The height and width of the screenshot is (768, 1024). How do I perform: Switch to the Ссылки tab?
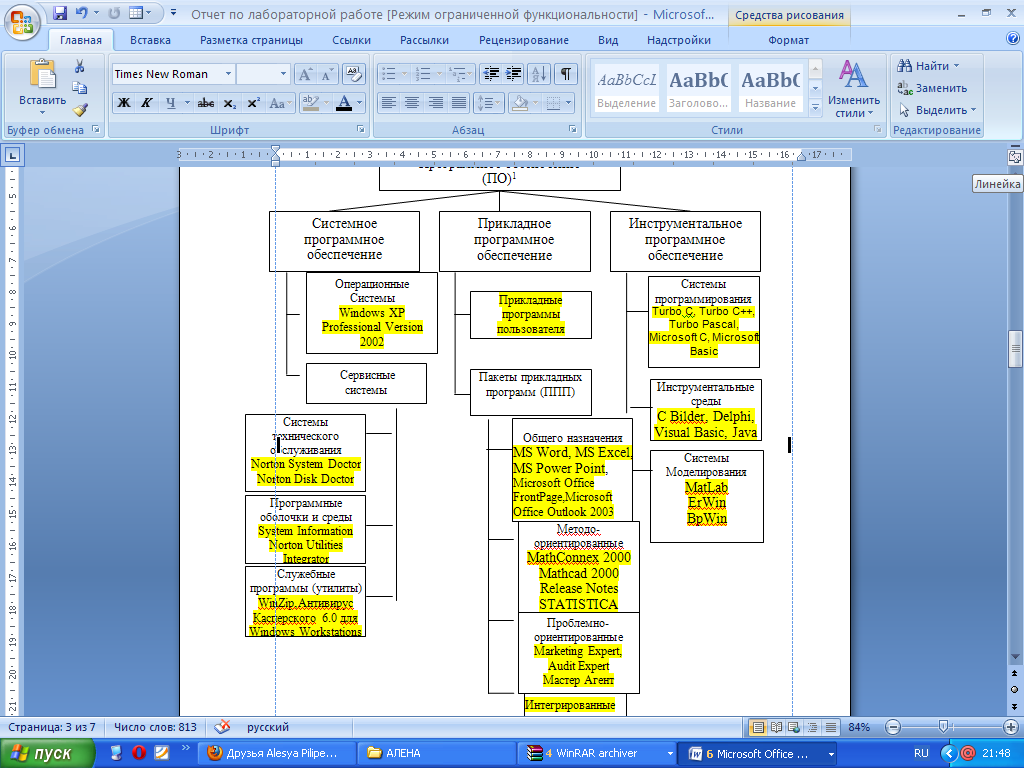tap(351, 40)
